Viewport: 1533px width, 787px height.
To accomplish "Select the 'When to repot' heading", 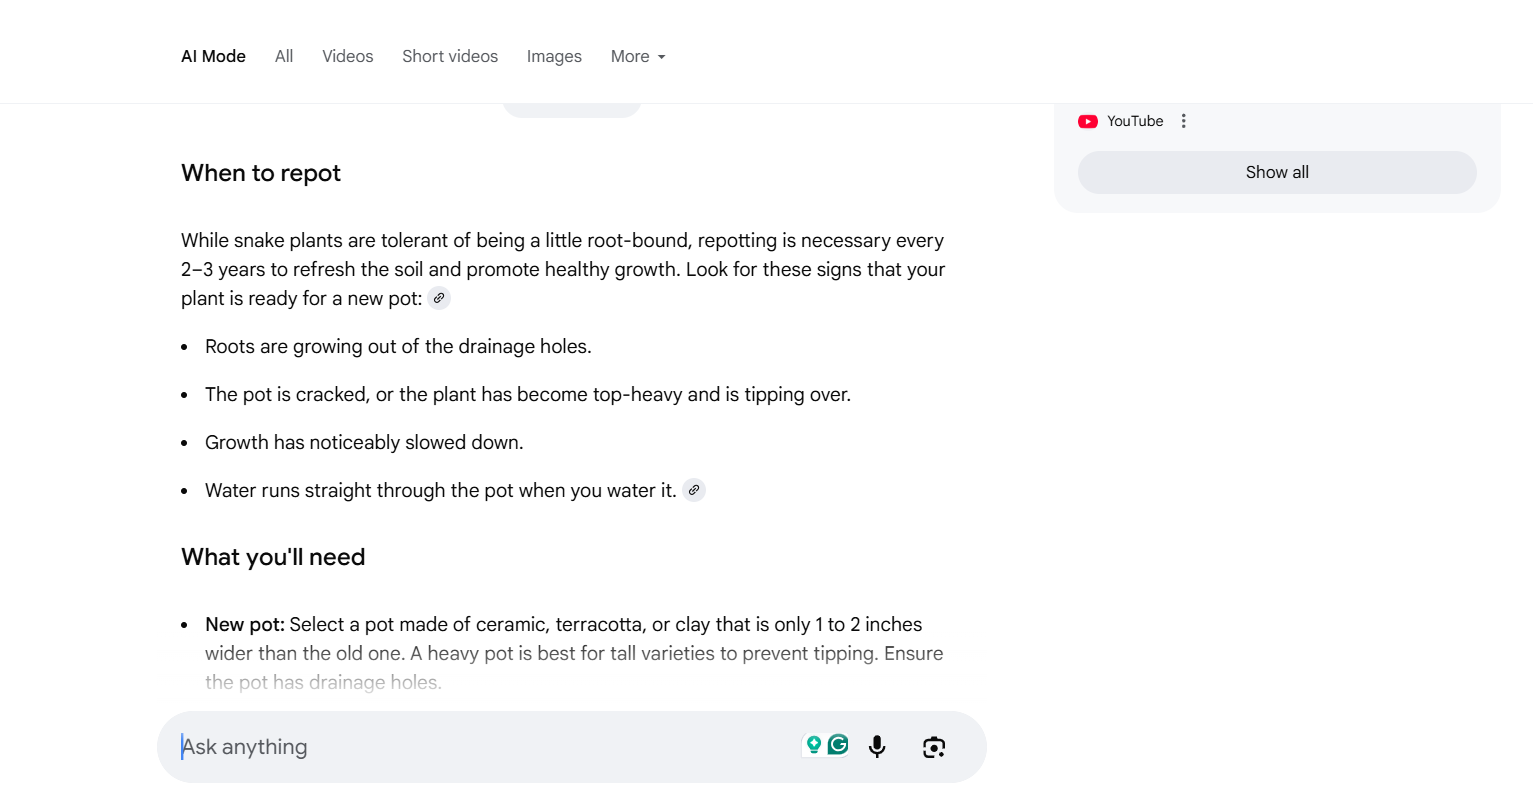I will pos(260,173).
